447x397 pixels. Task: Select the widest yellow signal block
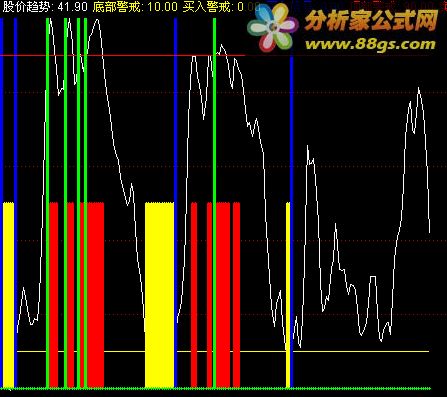point(159,295)
